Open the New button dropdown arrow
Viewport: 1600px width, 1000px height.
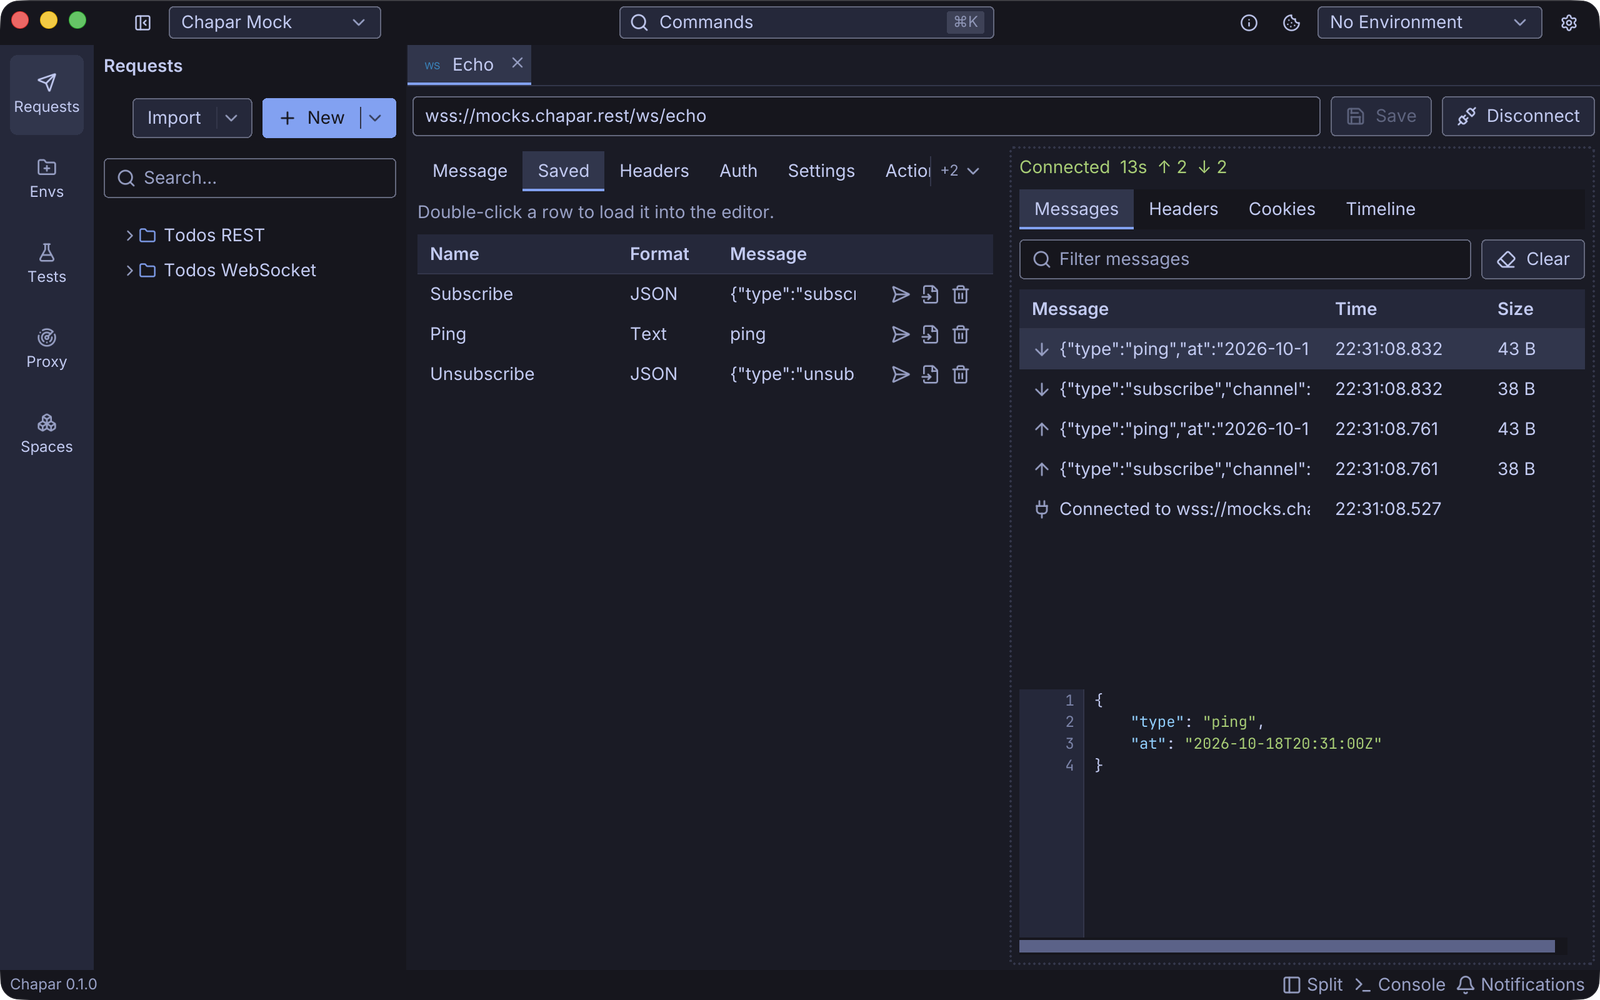[x=376, y=118]
